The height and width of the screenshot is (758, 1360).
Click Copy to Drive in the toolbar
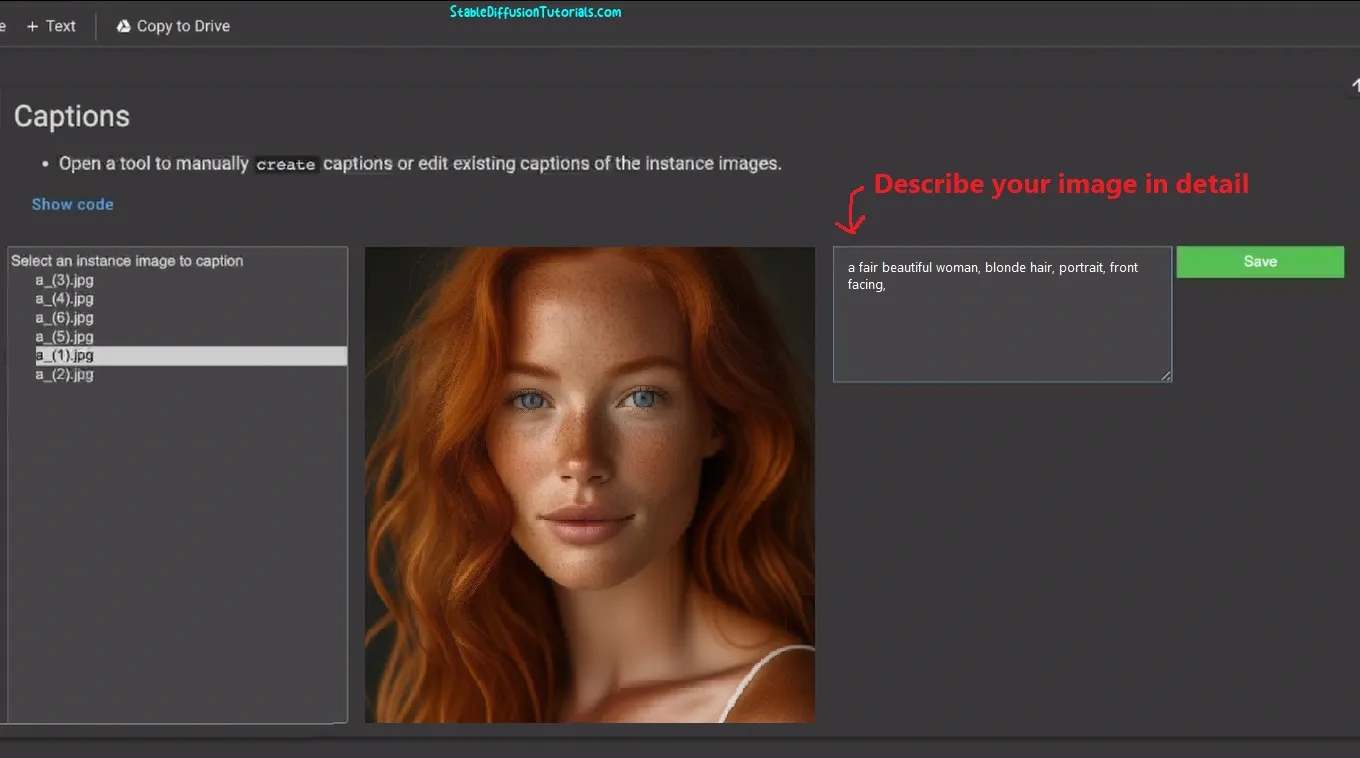[x=172, y=26]
